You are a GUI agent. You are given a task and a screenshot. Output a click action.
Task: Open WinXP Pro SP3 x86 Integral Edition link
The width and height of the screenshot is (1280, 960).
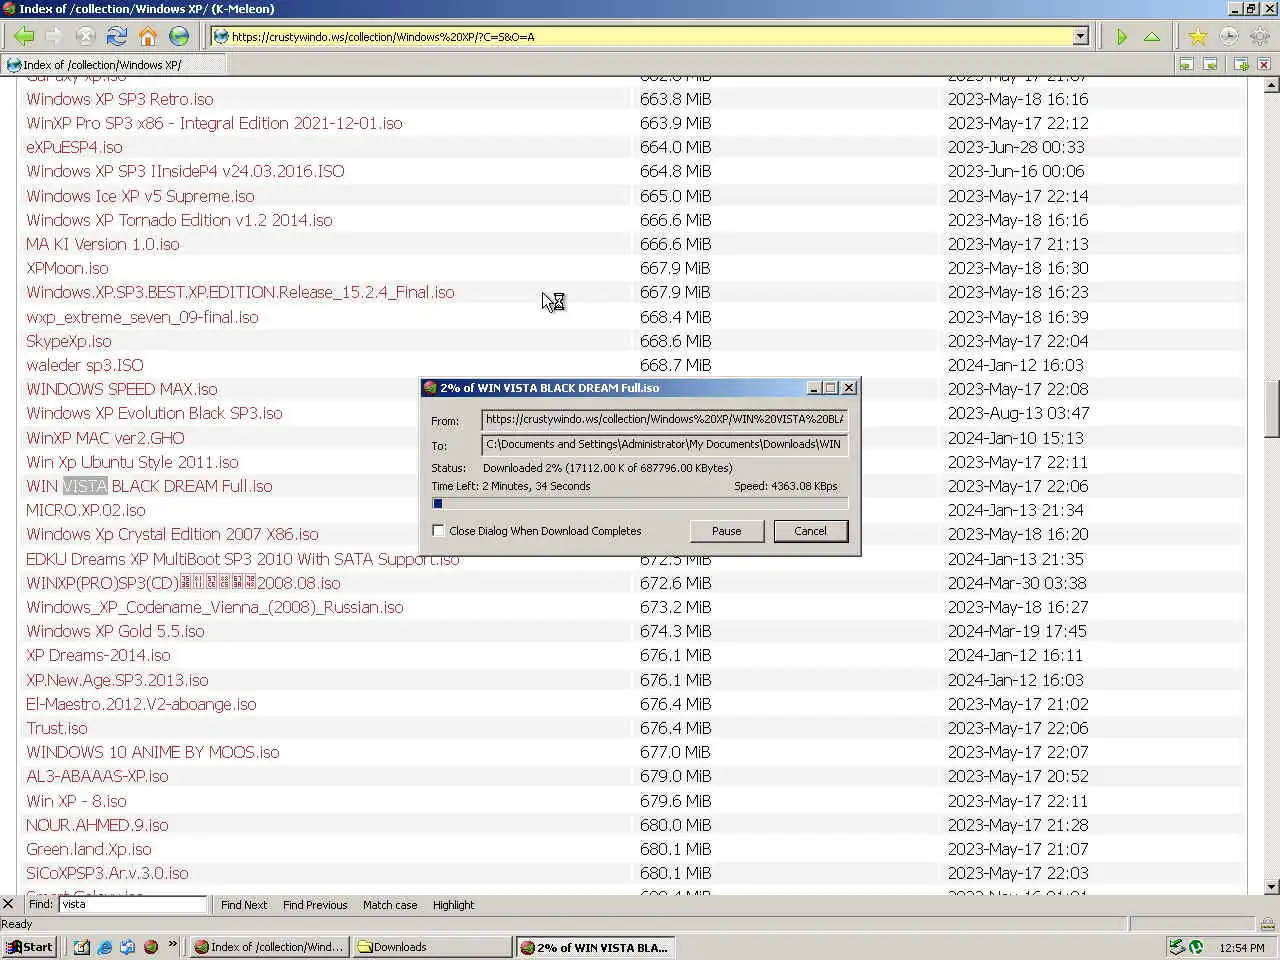click(214, 123)
